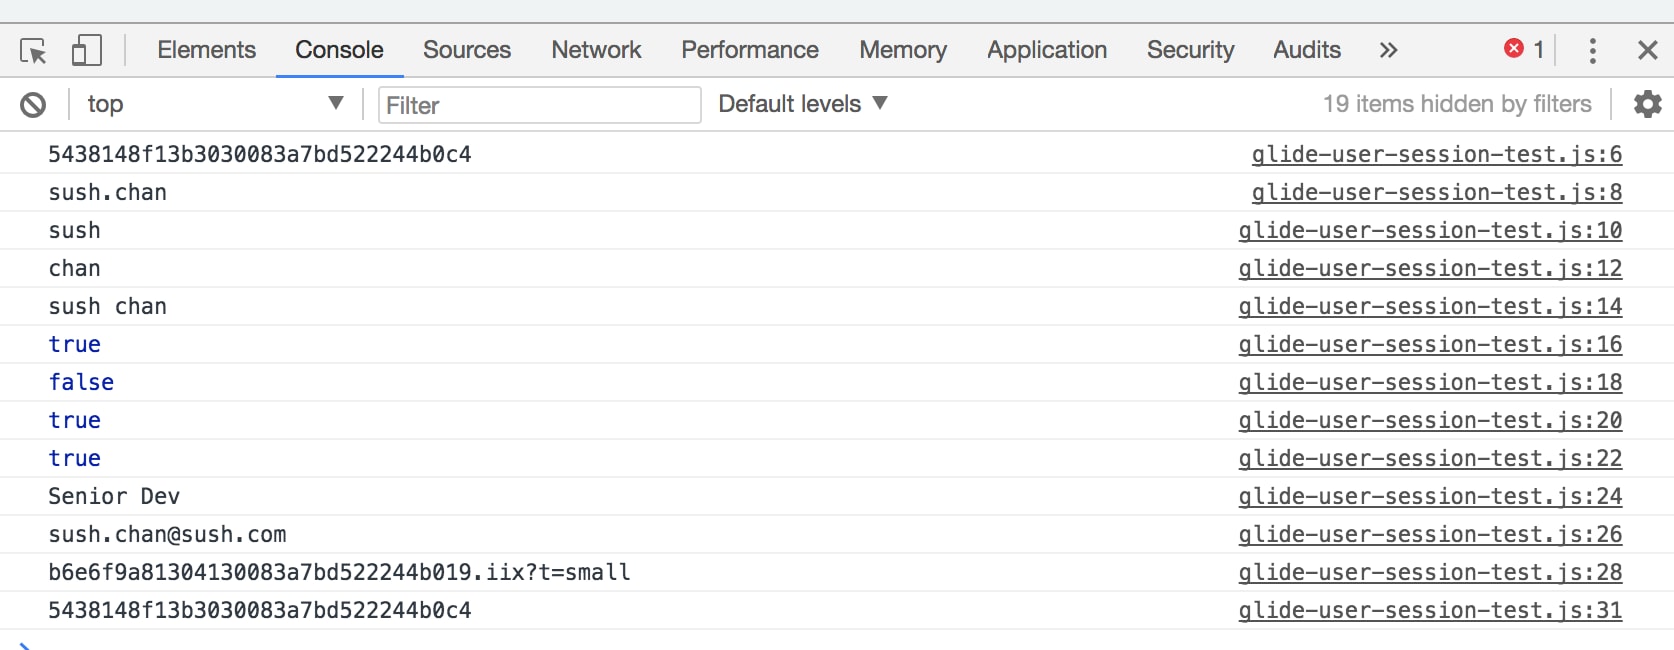Click the 'true' value from js:22
The image size is (1674, 650).
[75, 458]
